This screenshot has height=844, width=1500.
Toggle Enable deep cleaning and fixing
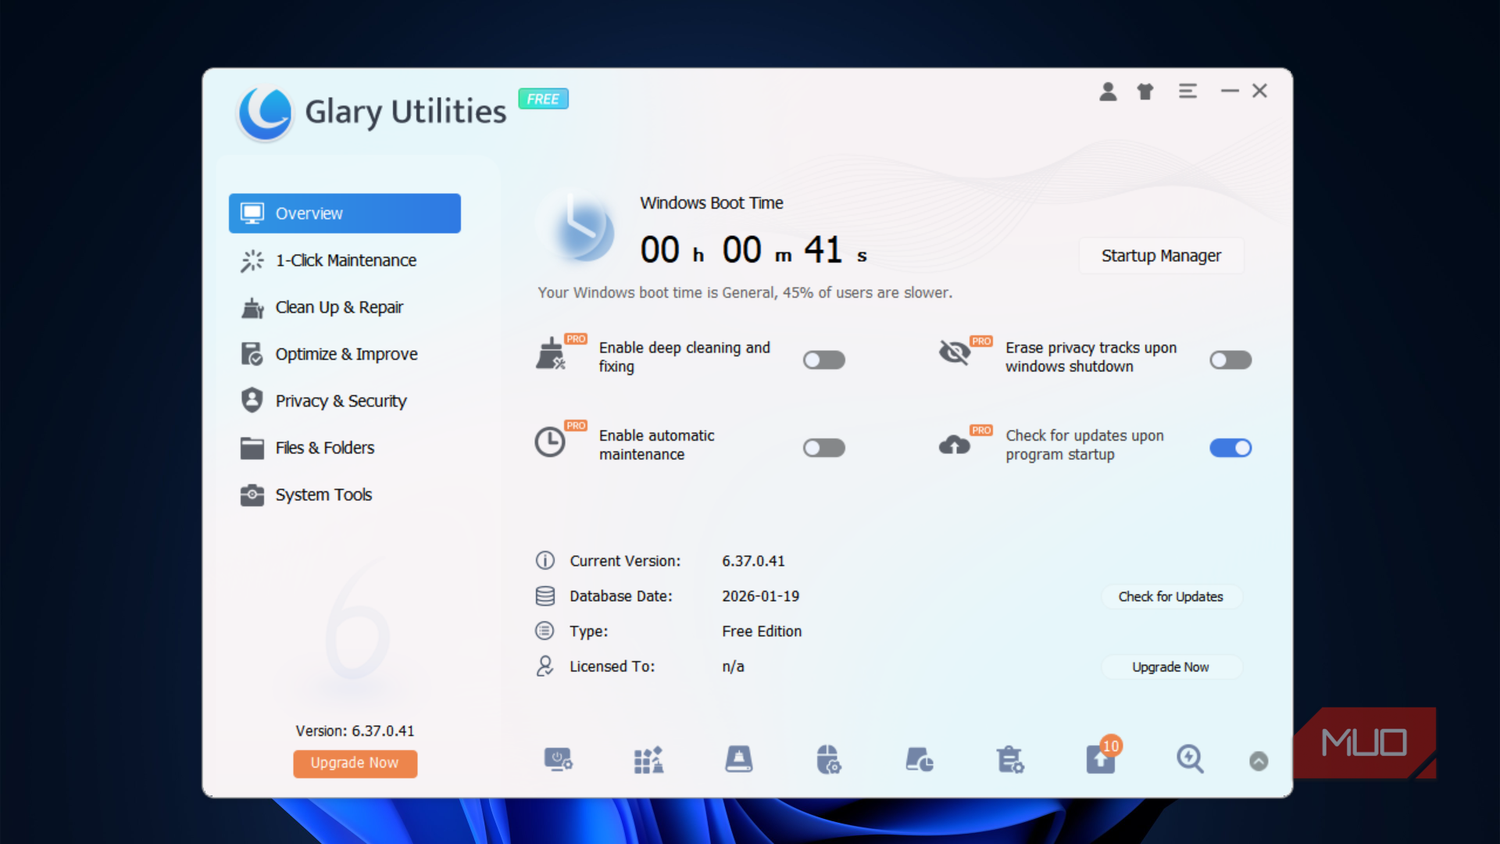point(824,360)
